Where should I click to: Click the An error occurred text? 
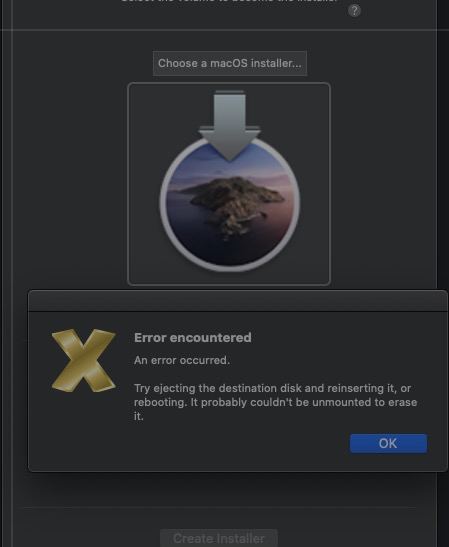click(182, 360)
